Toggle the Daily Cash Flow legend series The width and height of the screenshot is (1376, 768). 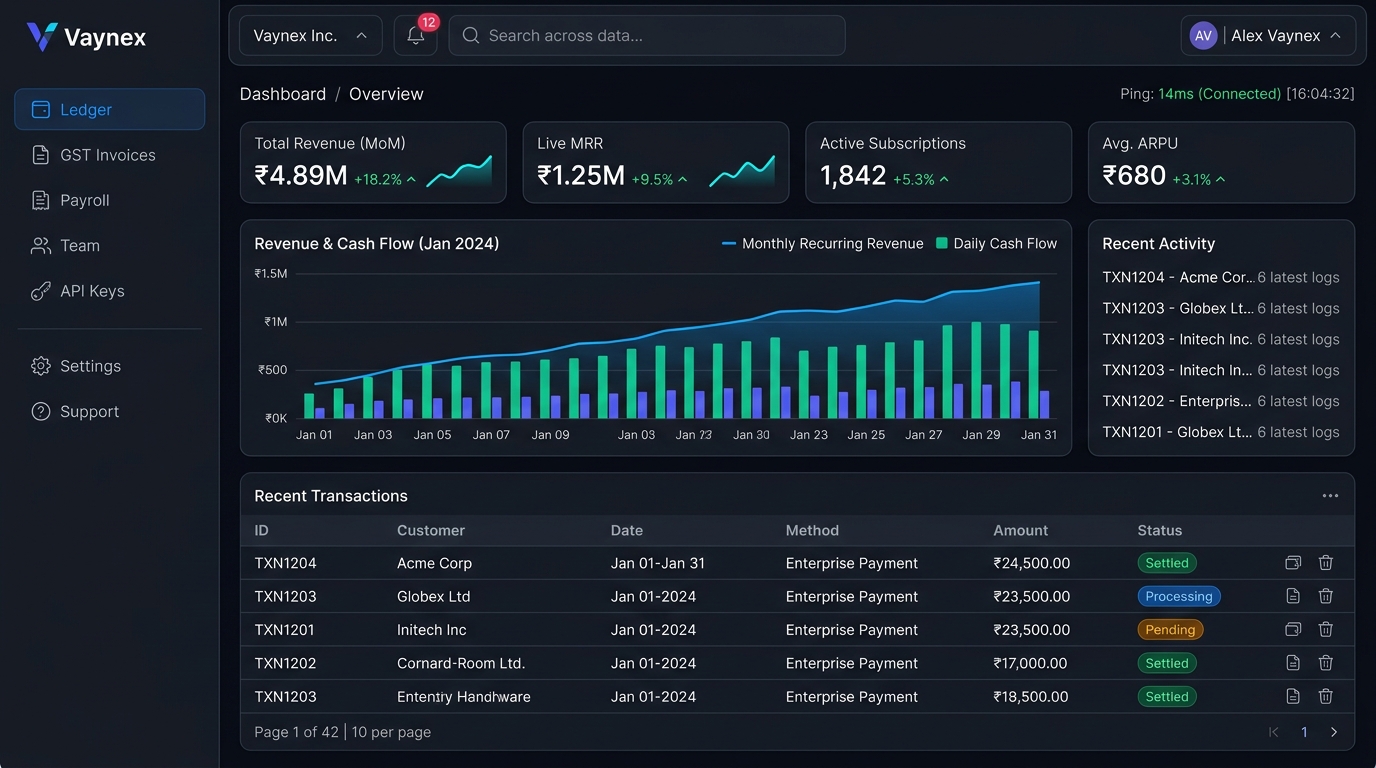[996, 244]
